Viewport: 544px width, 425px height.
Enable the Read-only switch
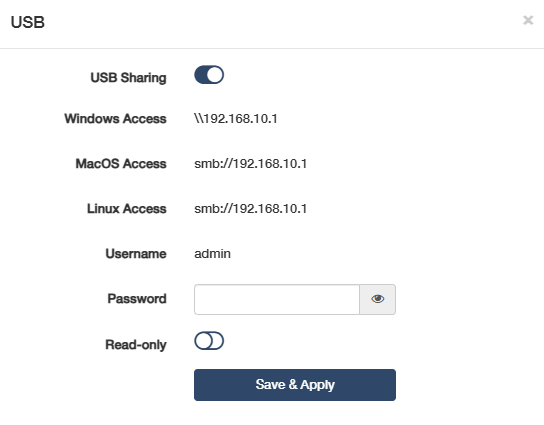(209, 341)
